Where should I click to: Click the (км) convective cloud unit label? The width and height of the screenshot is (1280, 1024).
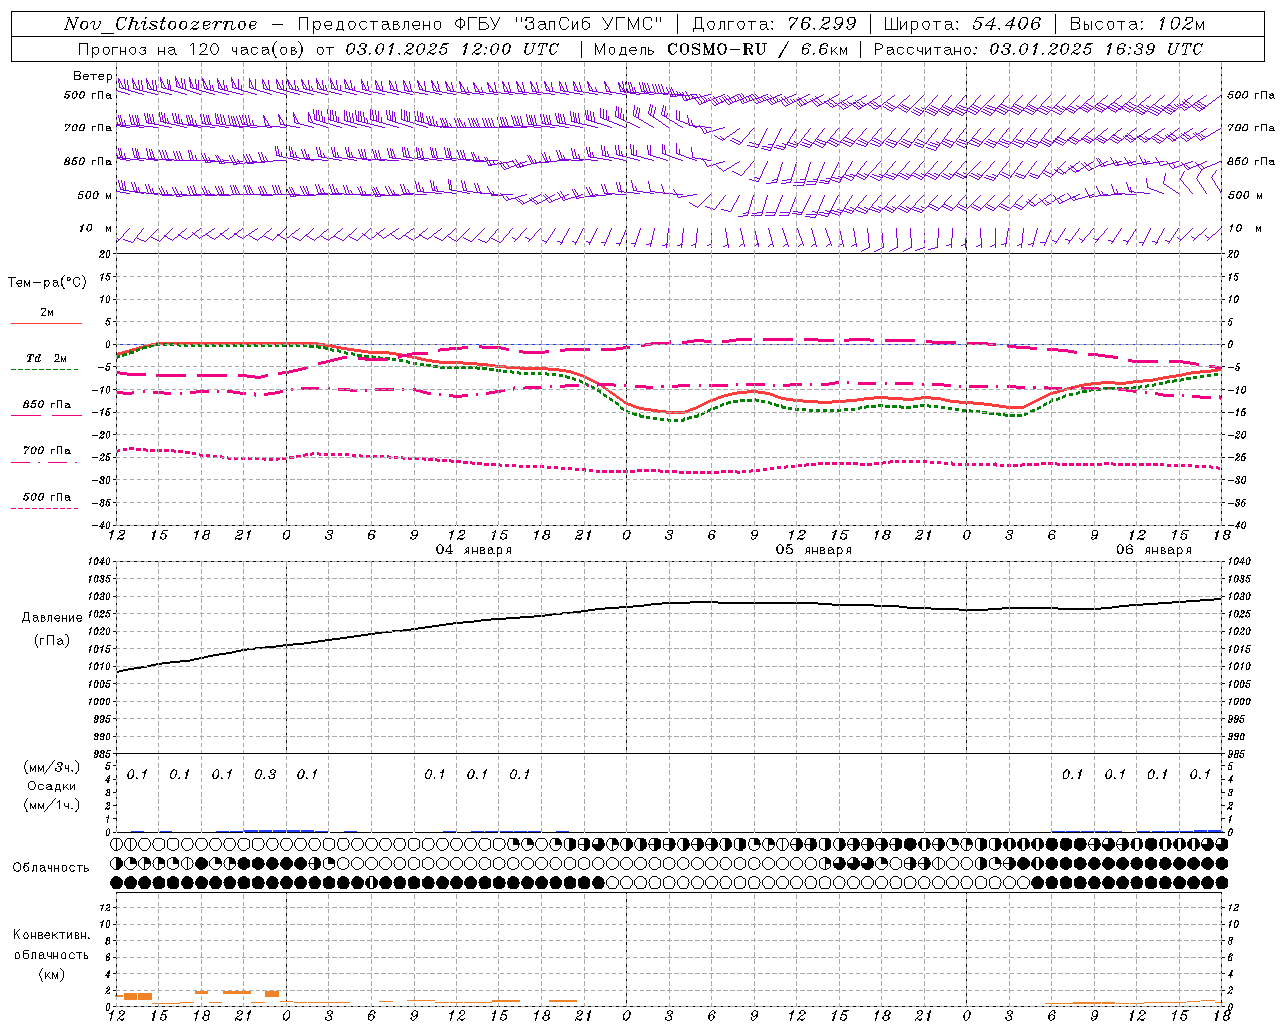(x=52, y=974)
